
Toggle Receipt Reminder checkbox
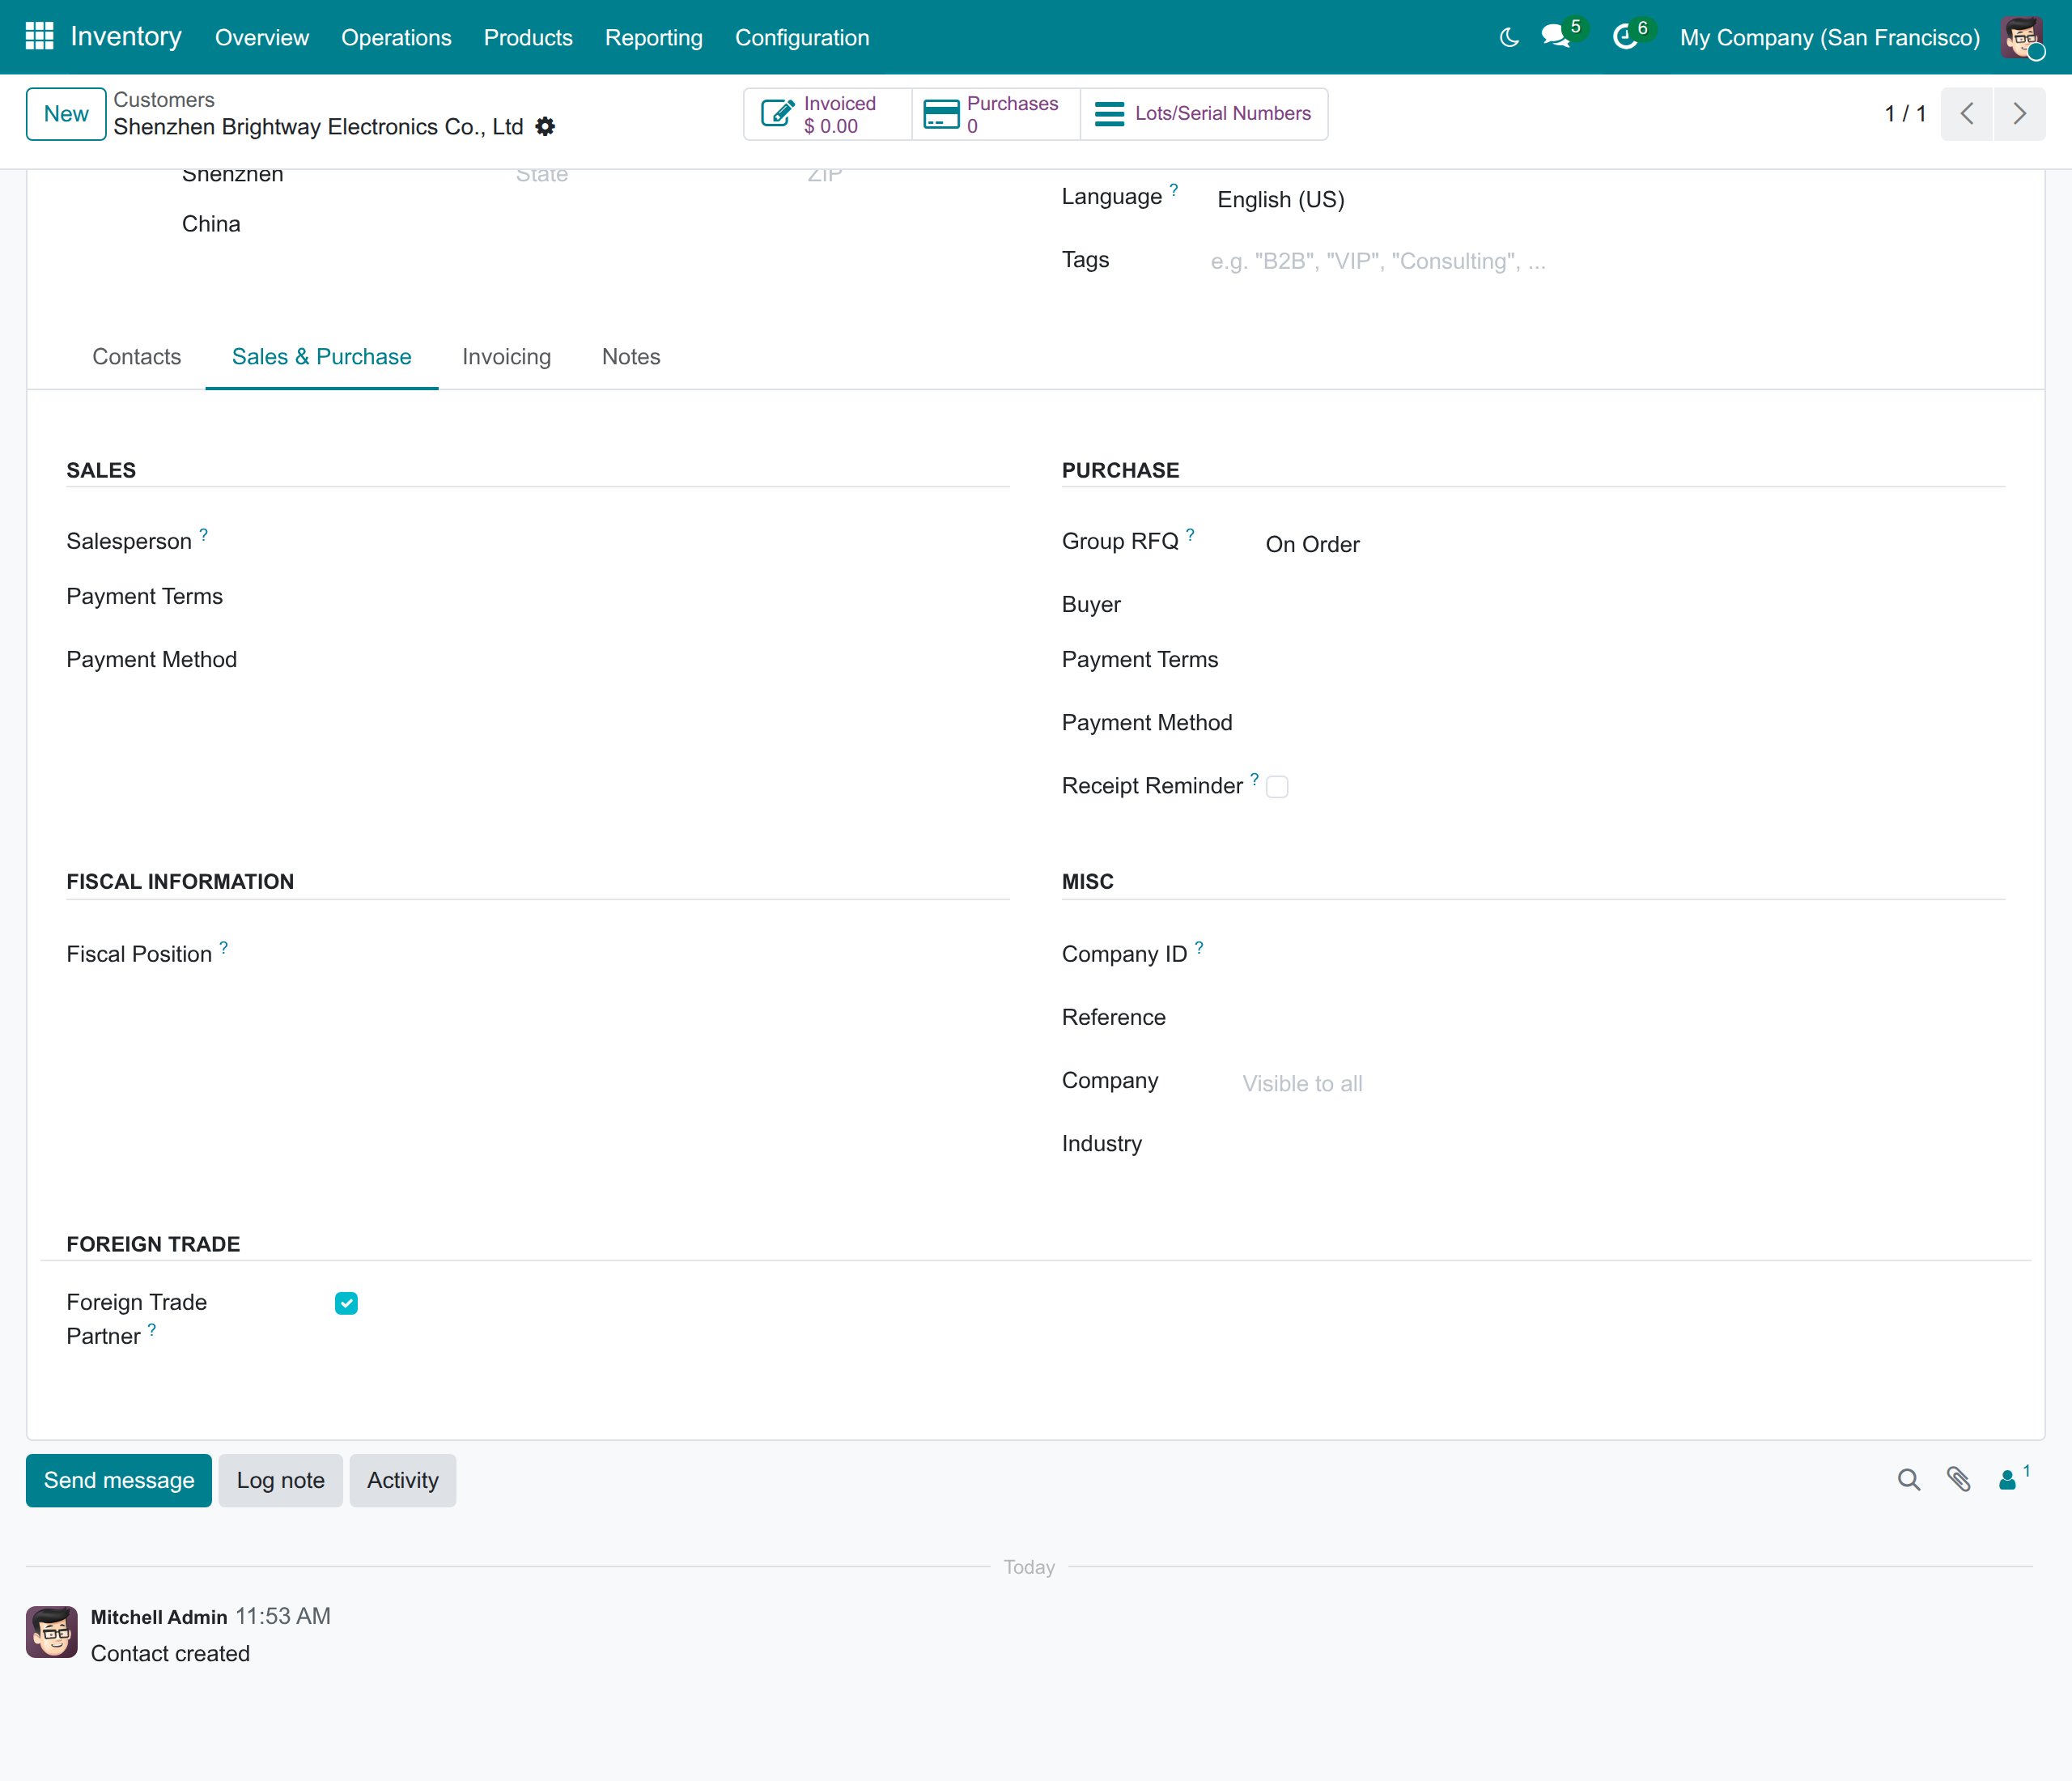point(1277,787)
